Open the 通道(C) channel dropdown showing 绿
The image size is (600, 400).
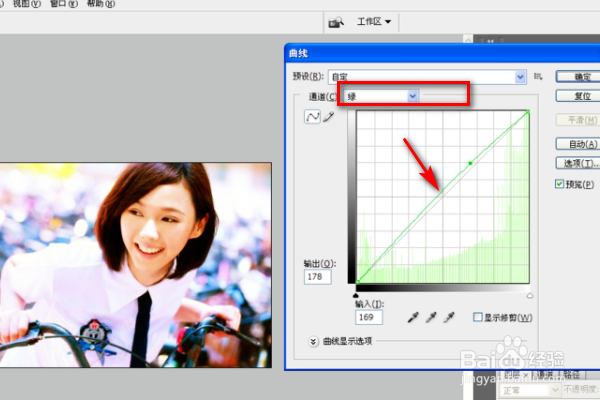(382, 96)
